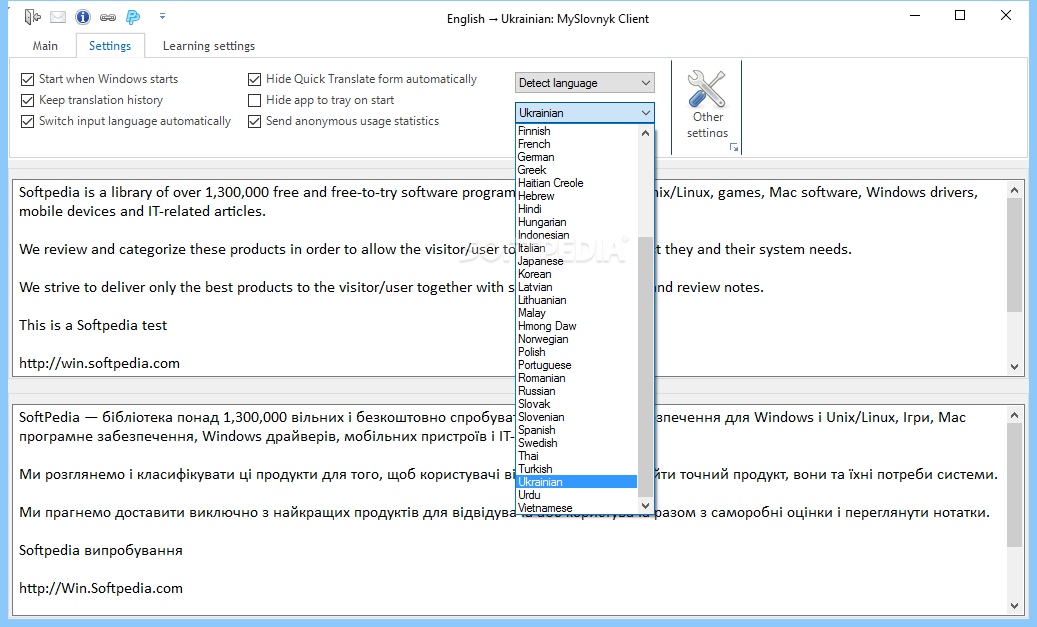
Task: Pick Malay in the dropdown list
Action: coord(576,314)
